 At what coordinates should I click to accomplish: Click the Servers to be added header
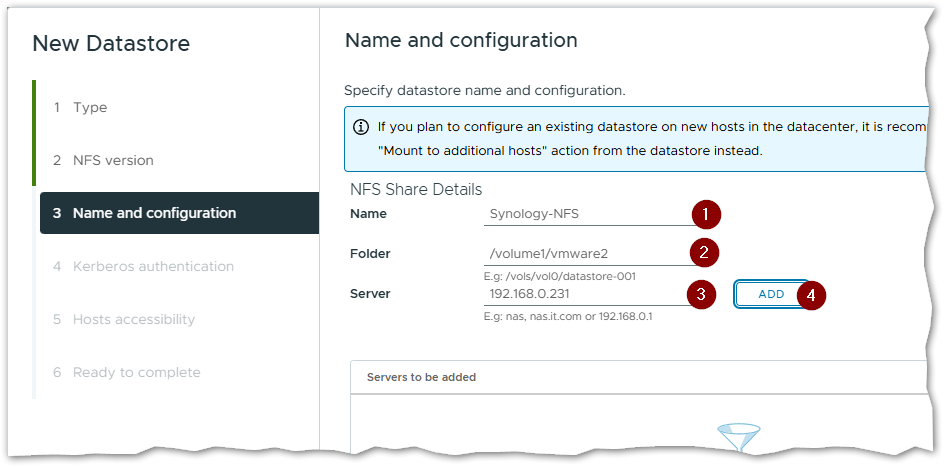click(421, 377)
